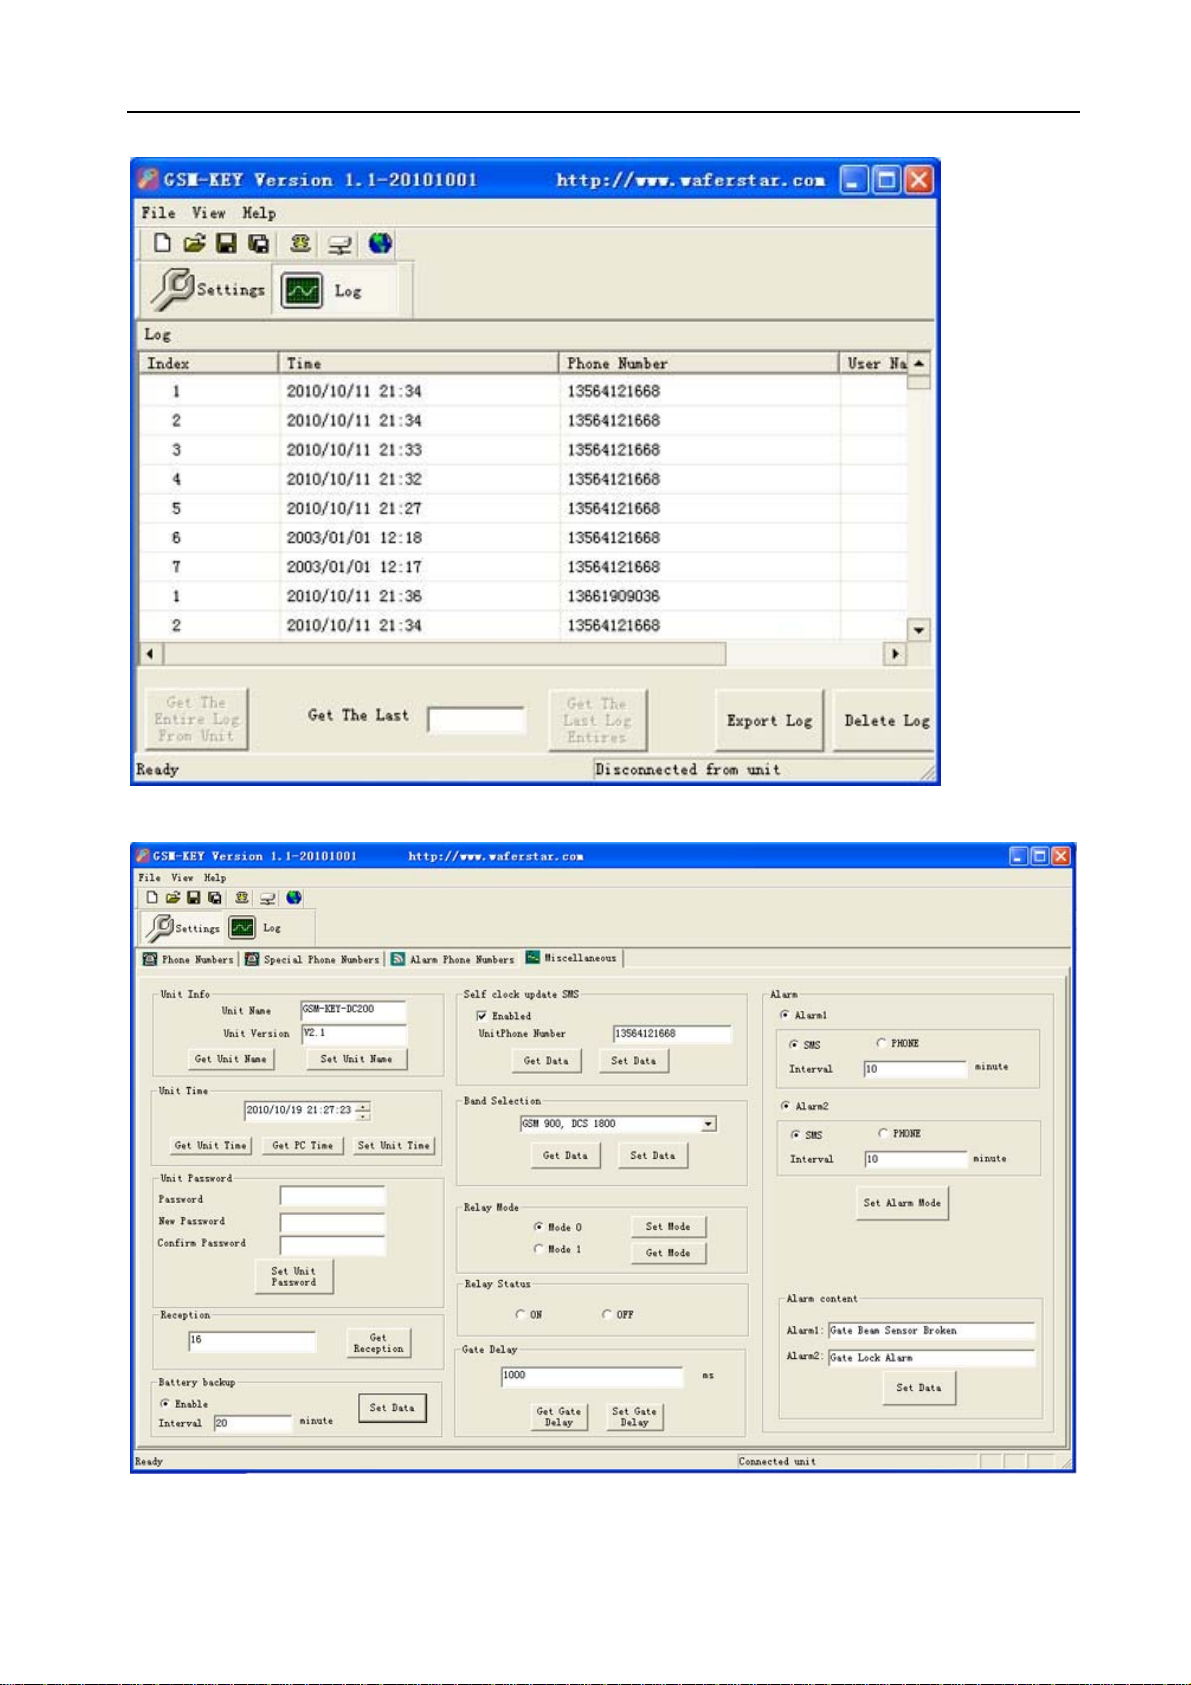Click log table scroll right arrow
The height and width of the screenshot is (1685, 1191).
pos(895,654)
